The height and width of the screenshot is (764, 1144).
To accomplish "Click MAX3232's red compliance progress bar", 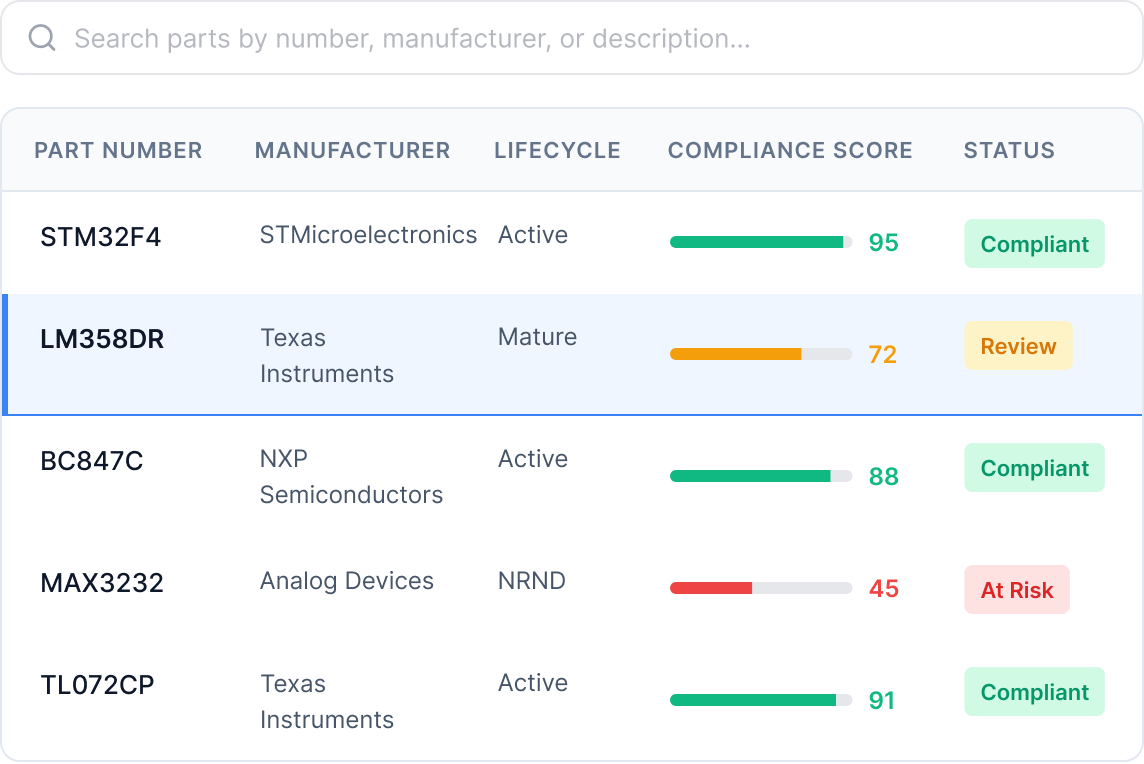I will 760,589.
